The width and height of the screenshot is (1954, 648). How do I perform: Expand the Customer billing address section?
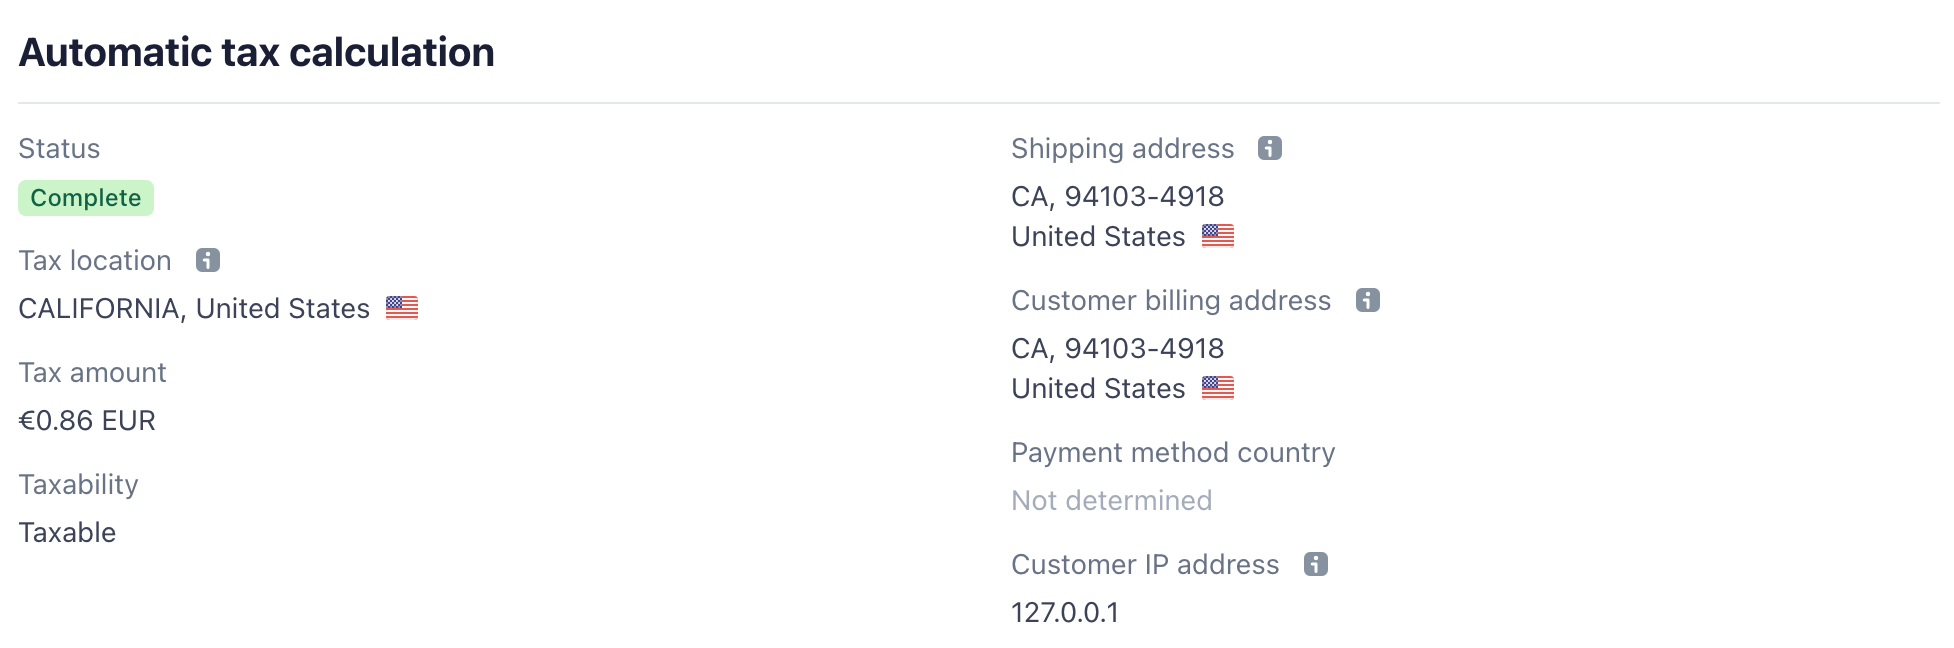coord(1171,300)
